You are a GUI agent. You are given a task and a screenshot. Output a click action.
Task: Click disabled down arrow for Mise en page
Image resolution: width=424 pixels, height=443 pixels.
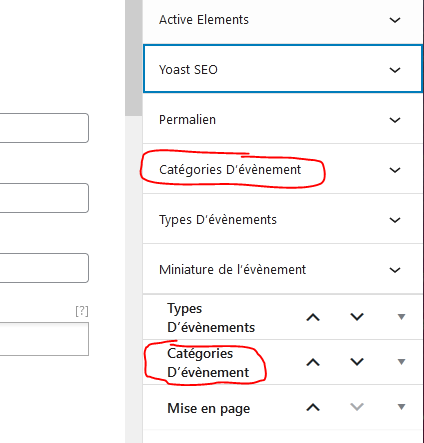pyautogui.click(x=357, y=407)
